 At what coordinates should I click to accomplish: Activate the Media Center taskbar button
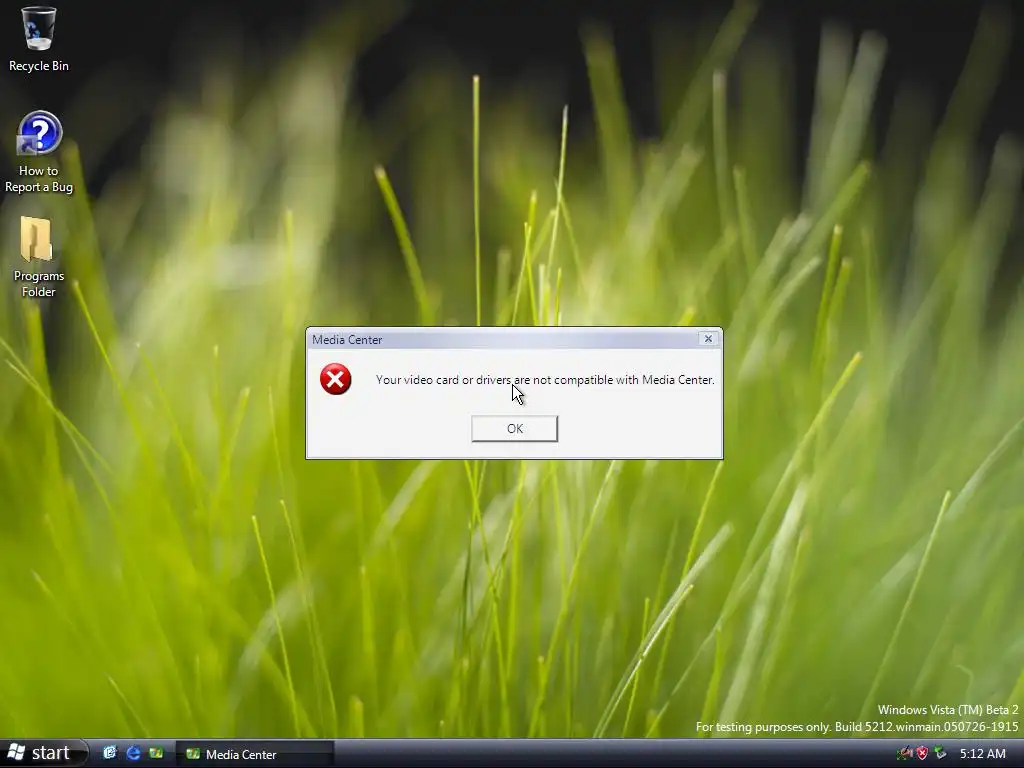[x=255, y=754]
